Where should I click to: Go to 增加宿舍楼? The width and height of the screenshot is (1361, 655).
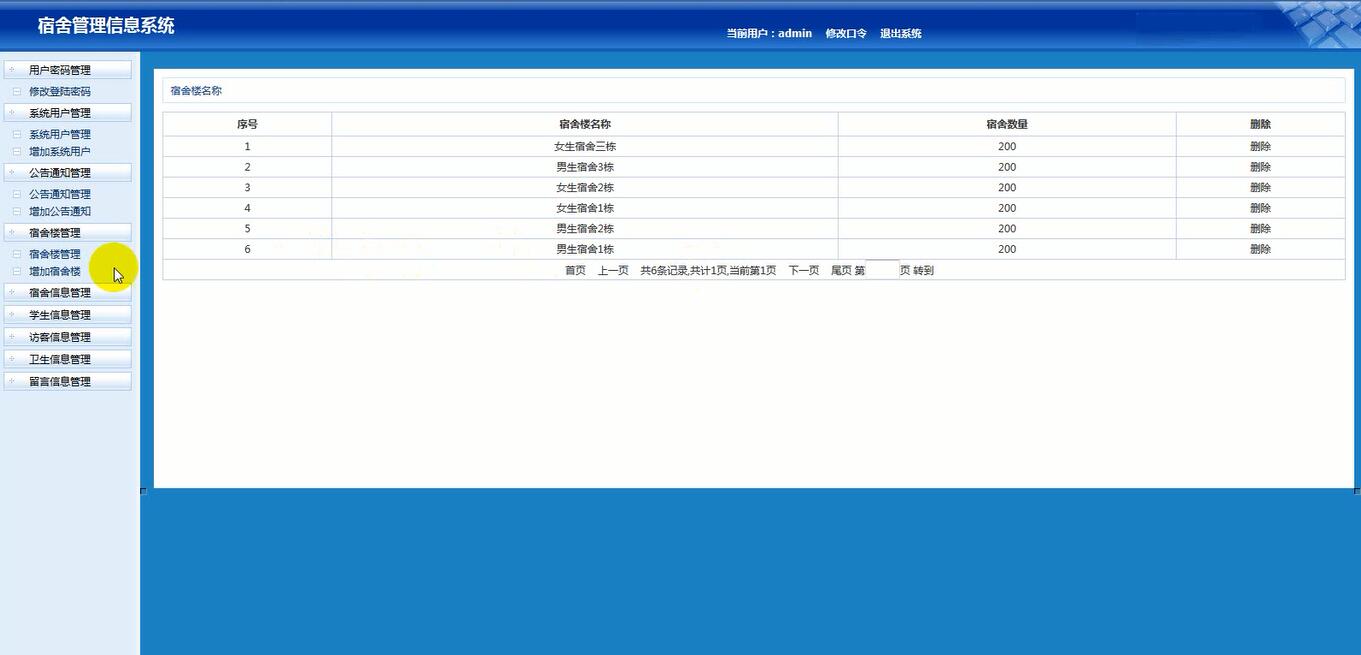pos(55,272)
